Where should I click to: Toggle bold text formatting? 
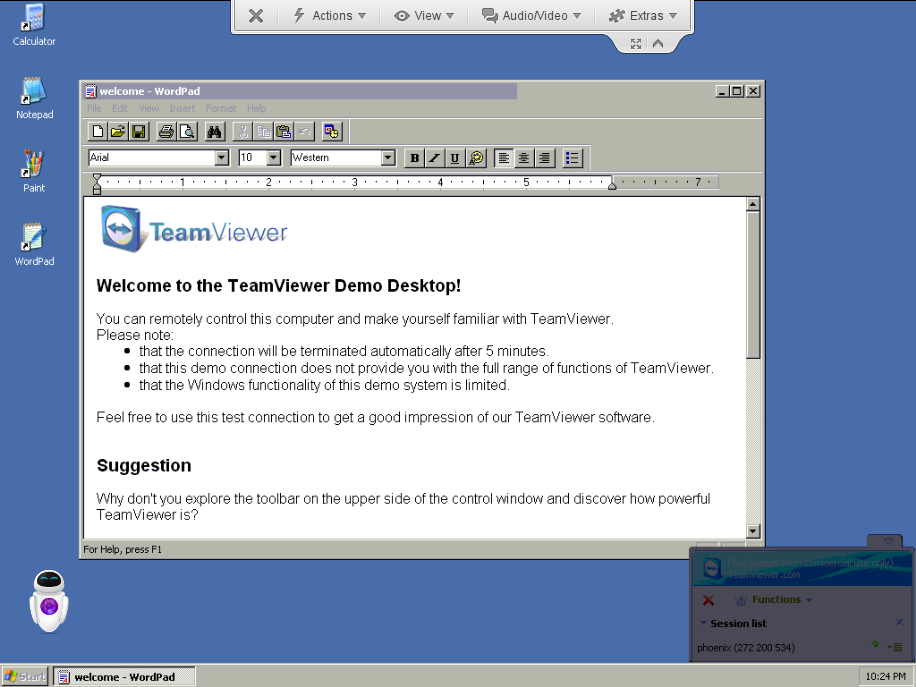coord(413,157)
